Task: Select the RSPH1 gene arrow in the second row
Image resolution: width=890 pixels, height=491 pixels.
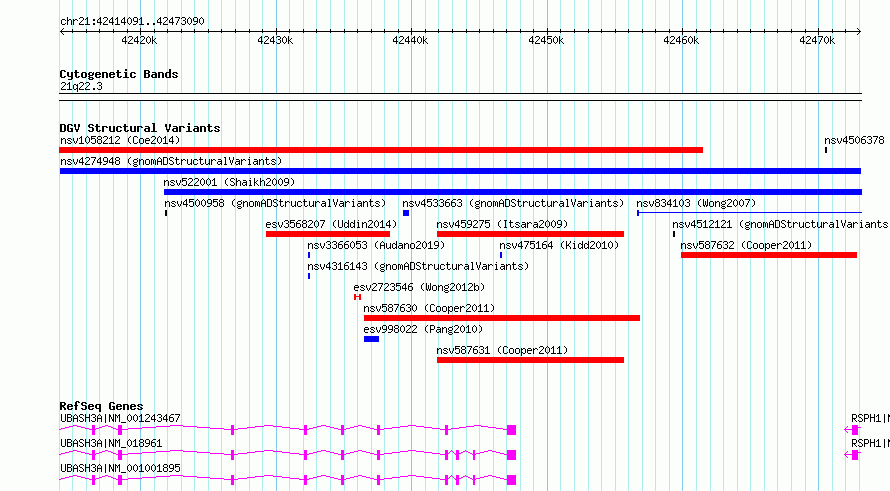Action: pyautogui.click(x=852, y=455)
